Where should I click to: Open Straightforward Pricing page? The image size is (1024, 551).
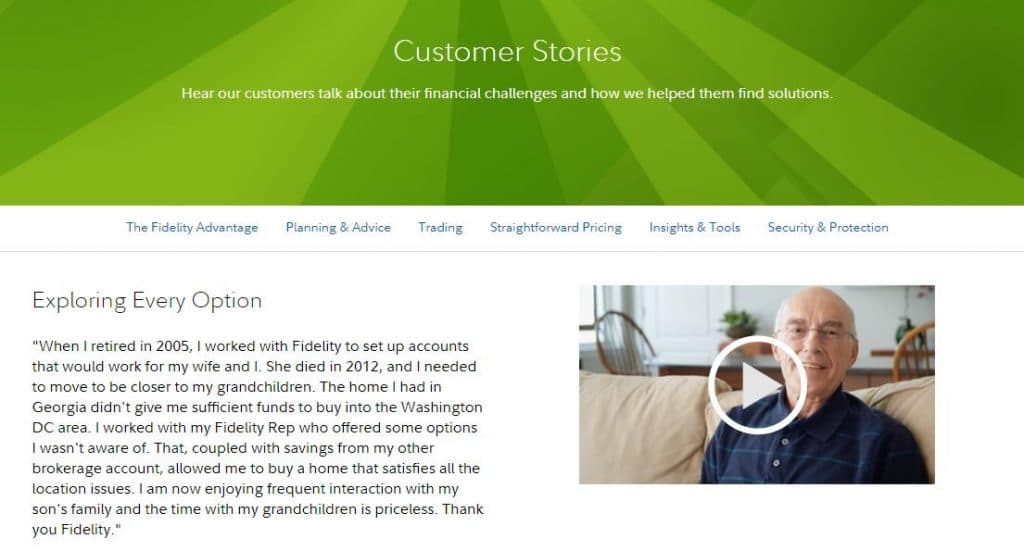click(556, 227)
